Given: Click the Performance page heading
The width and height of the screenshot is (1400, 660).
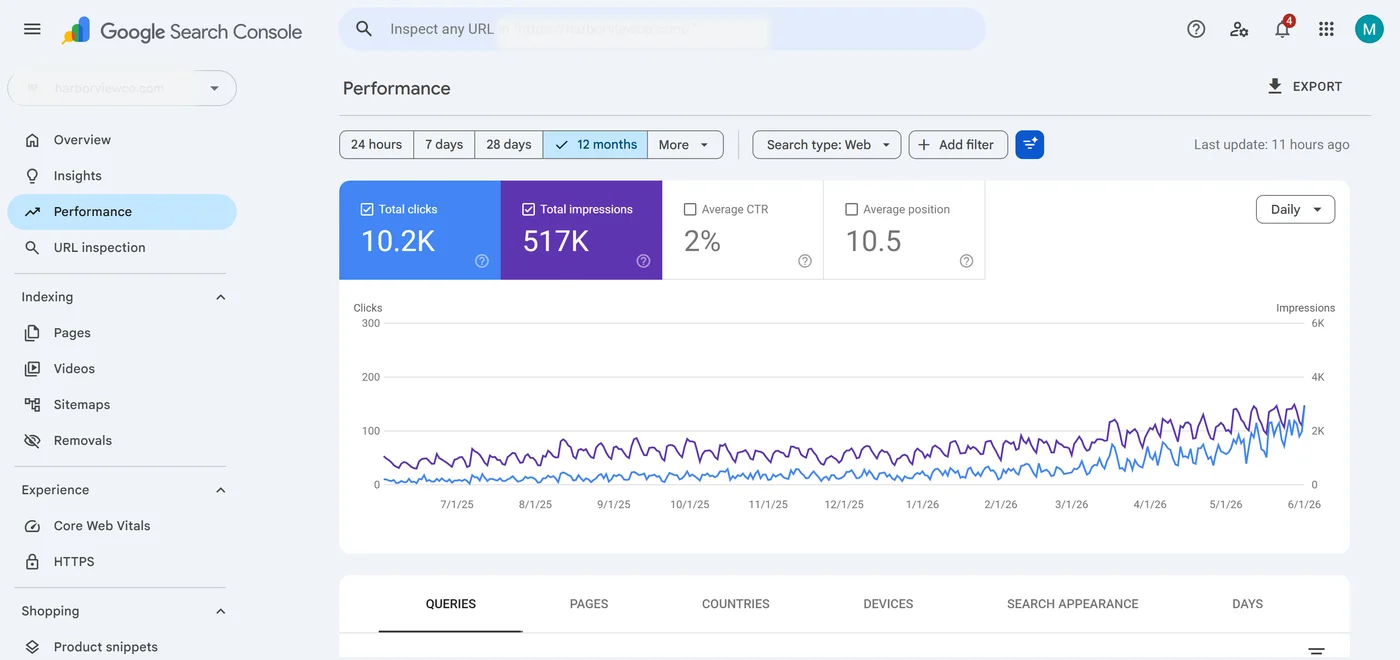Looking at the screenshot, I should tap(397, 88).
